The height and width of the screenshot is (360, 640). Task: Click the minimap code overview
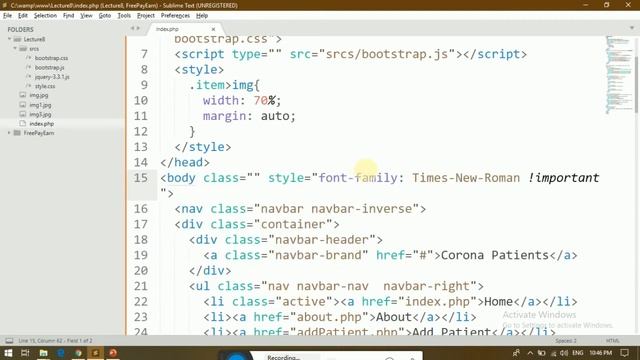click(x=618, y=75)
